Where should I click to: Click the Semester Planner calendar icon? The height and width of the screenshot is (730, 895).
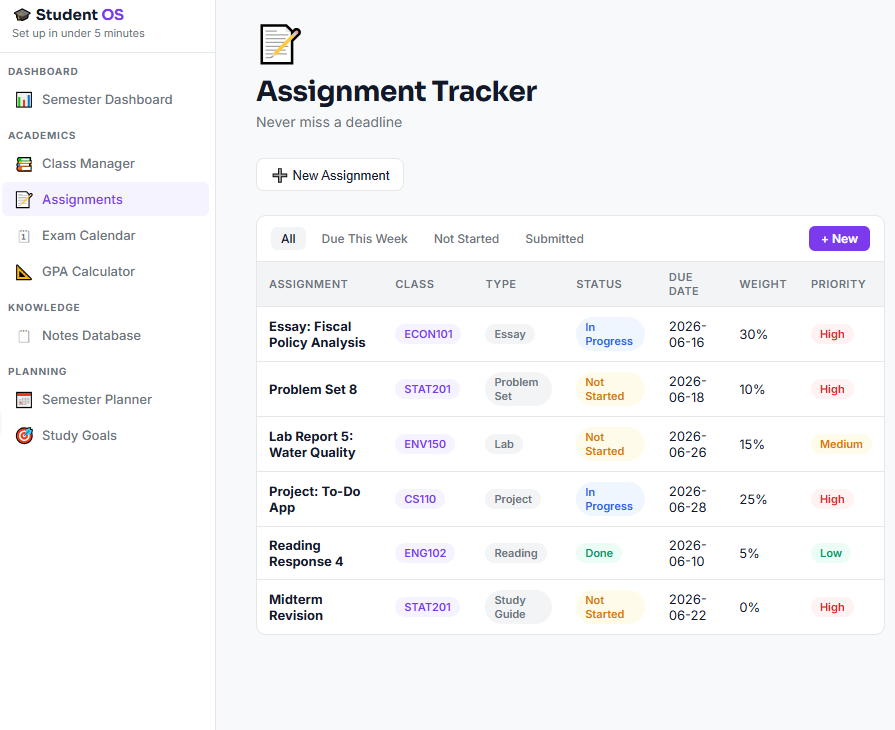pyautogui.click(x=24, y=400)
